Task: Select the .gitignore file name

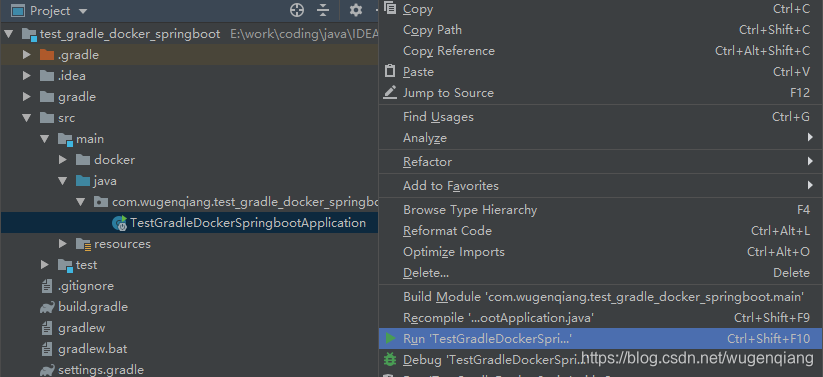Action: point(86,286)
